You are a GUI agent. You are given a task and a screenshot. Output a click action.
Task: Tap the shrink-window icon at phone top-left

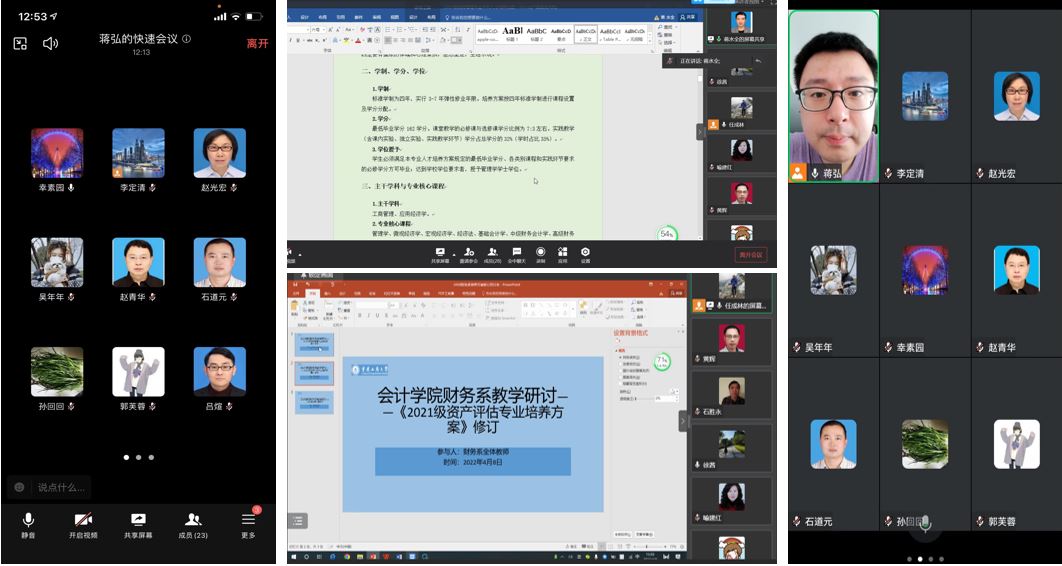[20, 43]
